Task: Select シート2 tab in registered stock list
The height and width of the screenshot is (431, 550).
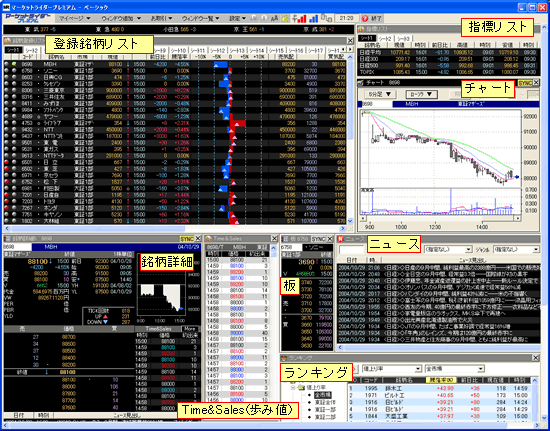Action: point(32,50)
